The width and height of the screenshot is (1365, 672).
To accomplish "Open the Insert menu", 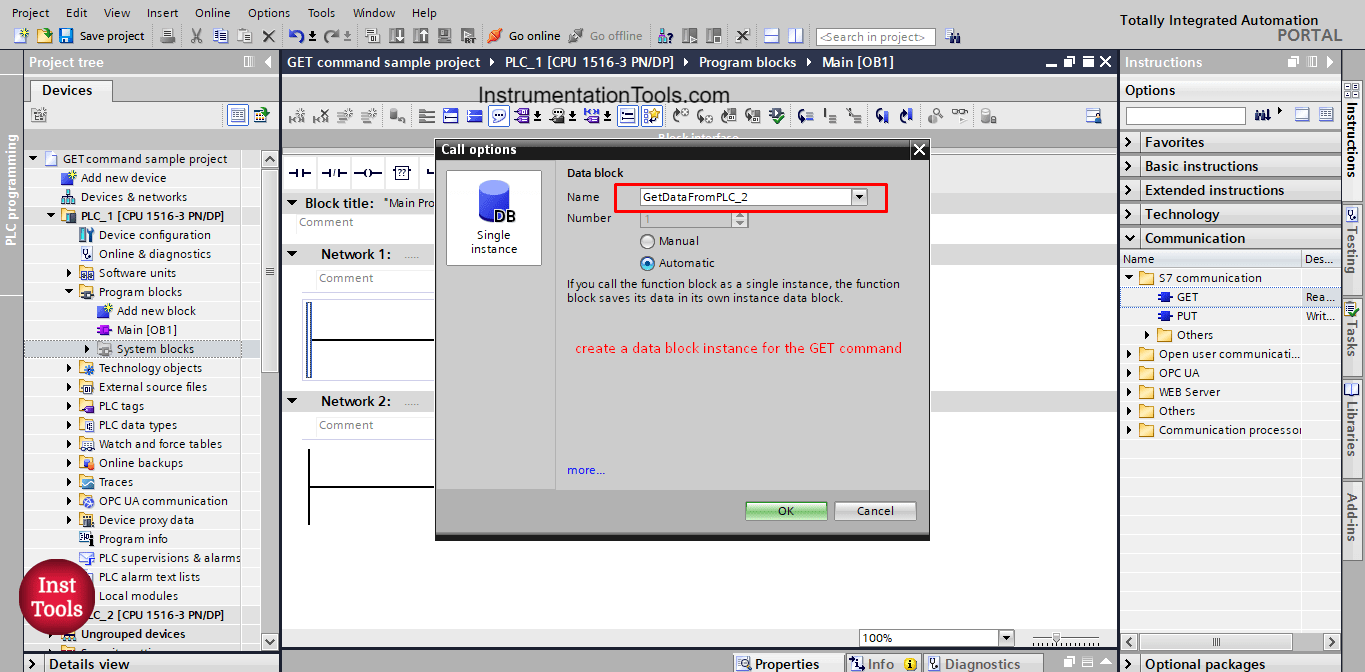I will pyautogui.click(x=163, y=13).
